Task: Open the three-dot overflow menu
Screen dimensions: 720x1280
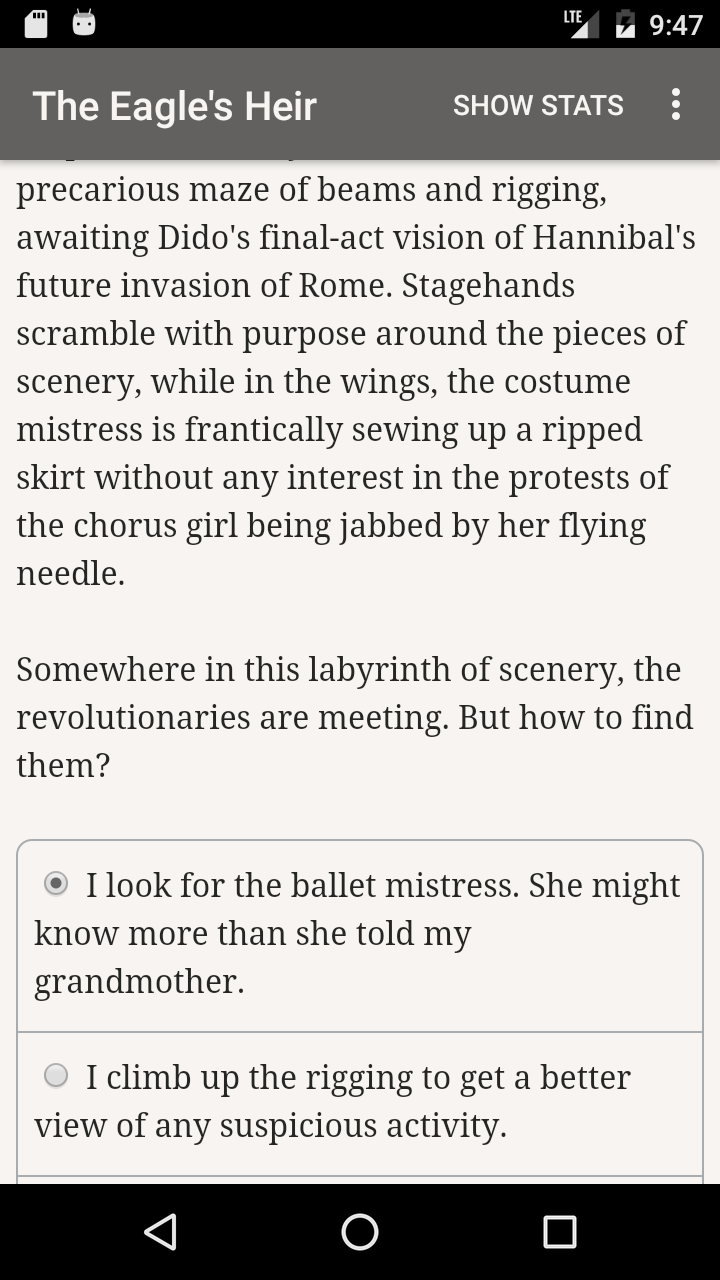Action: tap(676, 104)
